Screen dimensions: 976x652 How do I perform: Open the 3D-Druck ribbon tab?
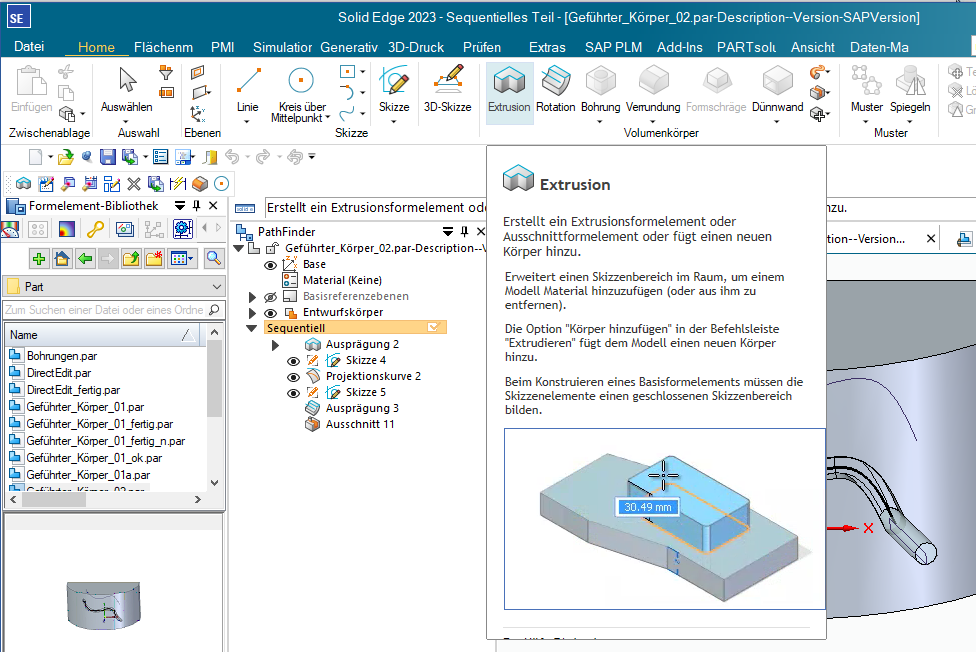coord(416,47)
